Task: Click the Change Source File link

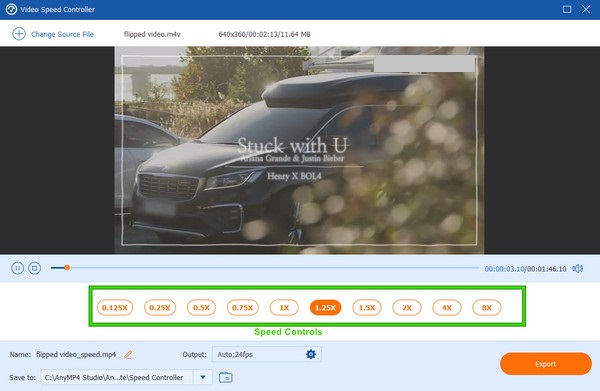Action: pos(62,34)
